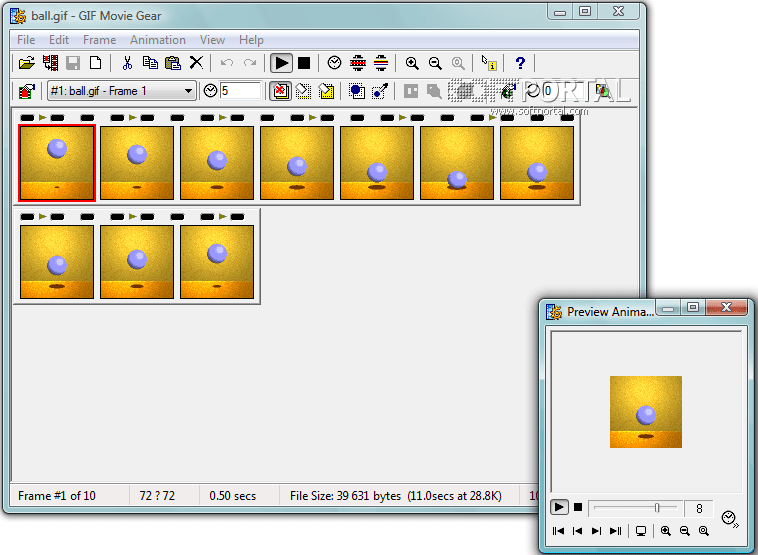Click the frame delay clock icon
The width and height of the screenshot is (758, 555).
tap(210, 90)
